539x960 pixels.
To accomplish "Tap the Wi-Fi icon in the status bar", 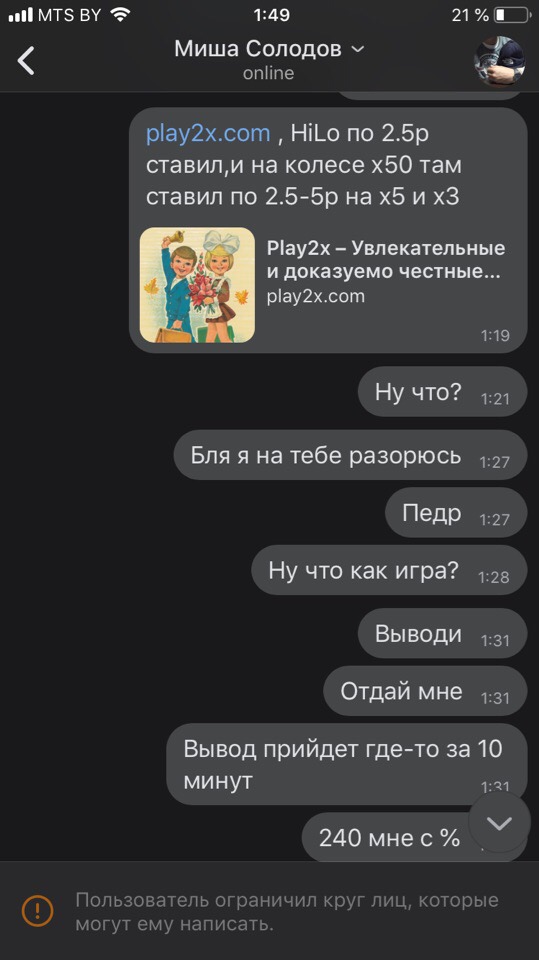I will 121,15.
